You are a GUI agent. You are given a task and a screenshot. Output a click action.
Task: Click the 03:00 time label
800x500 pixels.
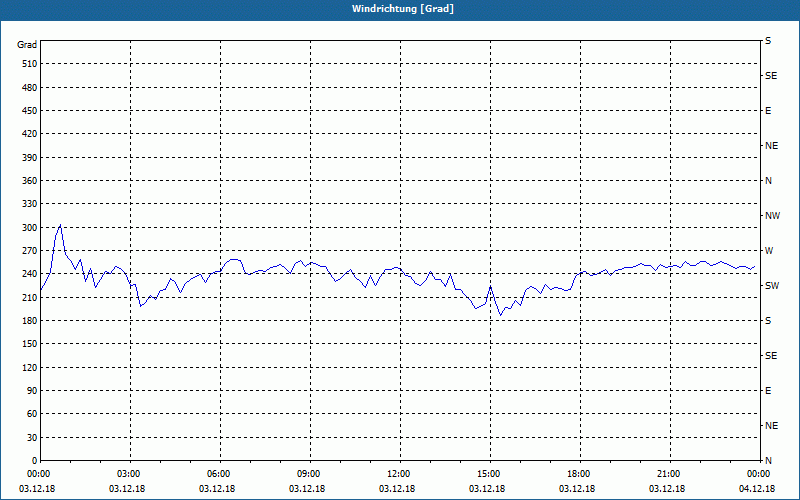point(129,474)
